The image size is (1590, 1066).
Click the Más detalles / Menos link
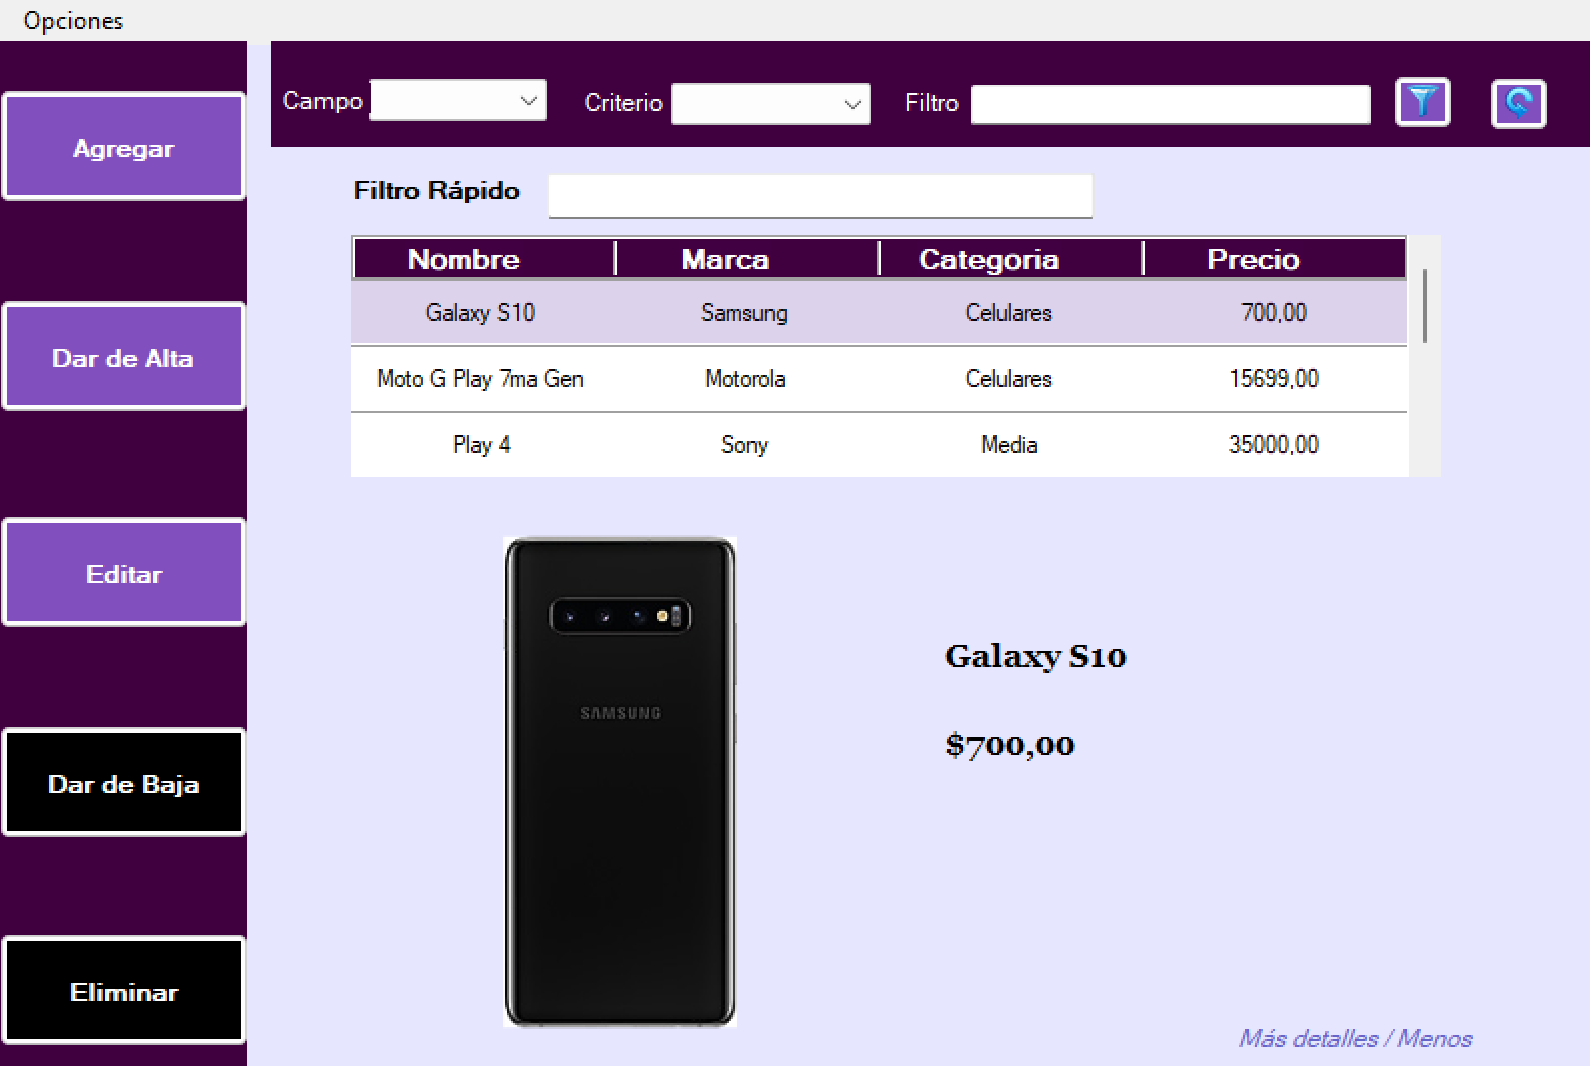[x=1355, y=1038]
